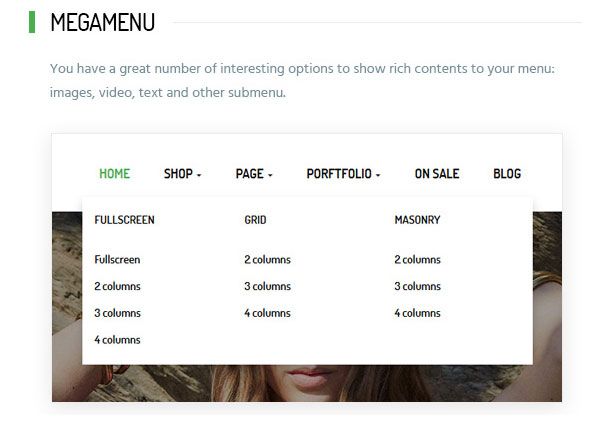Expand the PAGE dropdown menu
The width and height of the screenshot is (614, 423).
(254, 174)
